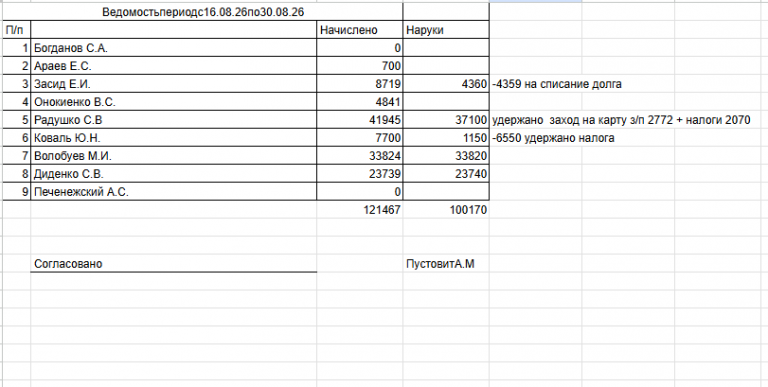
Task: Click the accrued value 7700
Action: click(360, 138)
